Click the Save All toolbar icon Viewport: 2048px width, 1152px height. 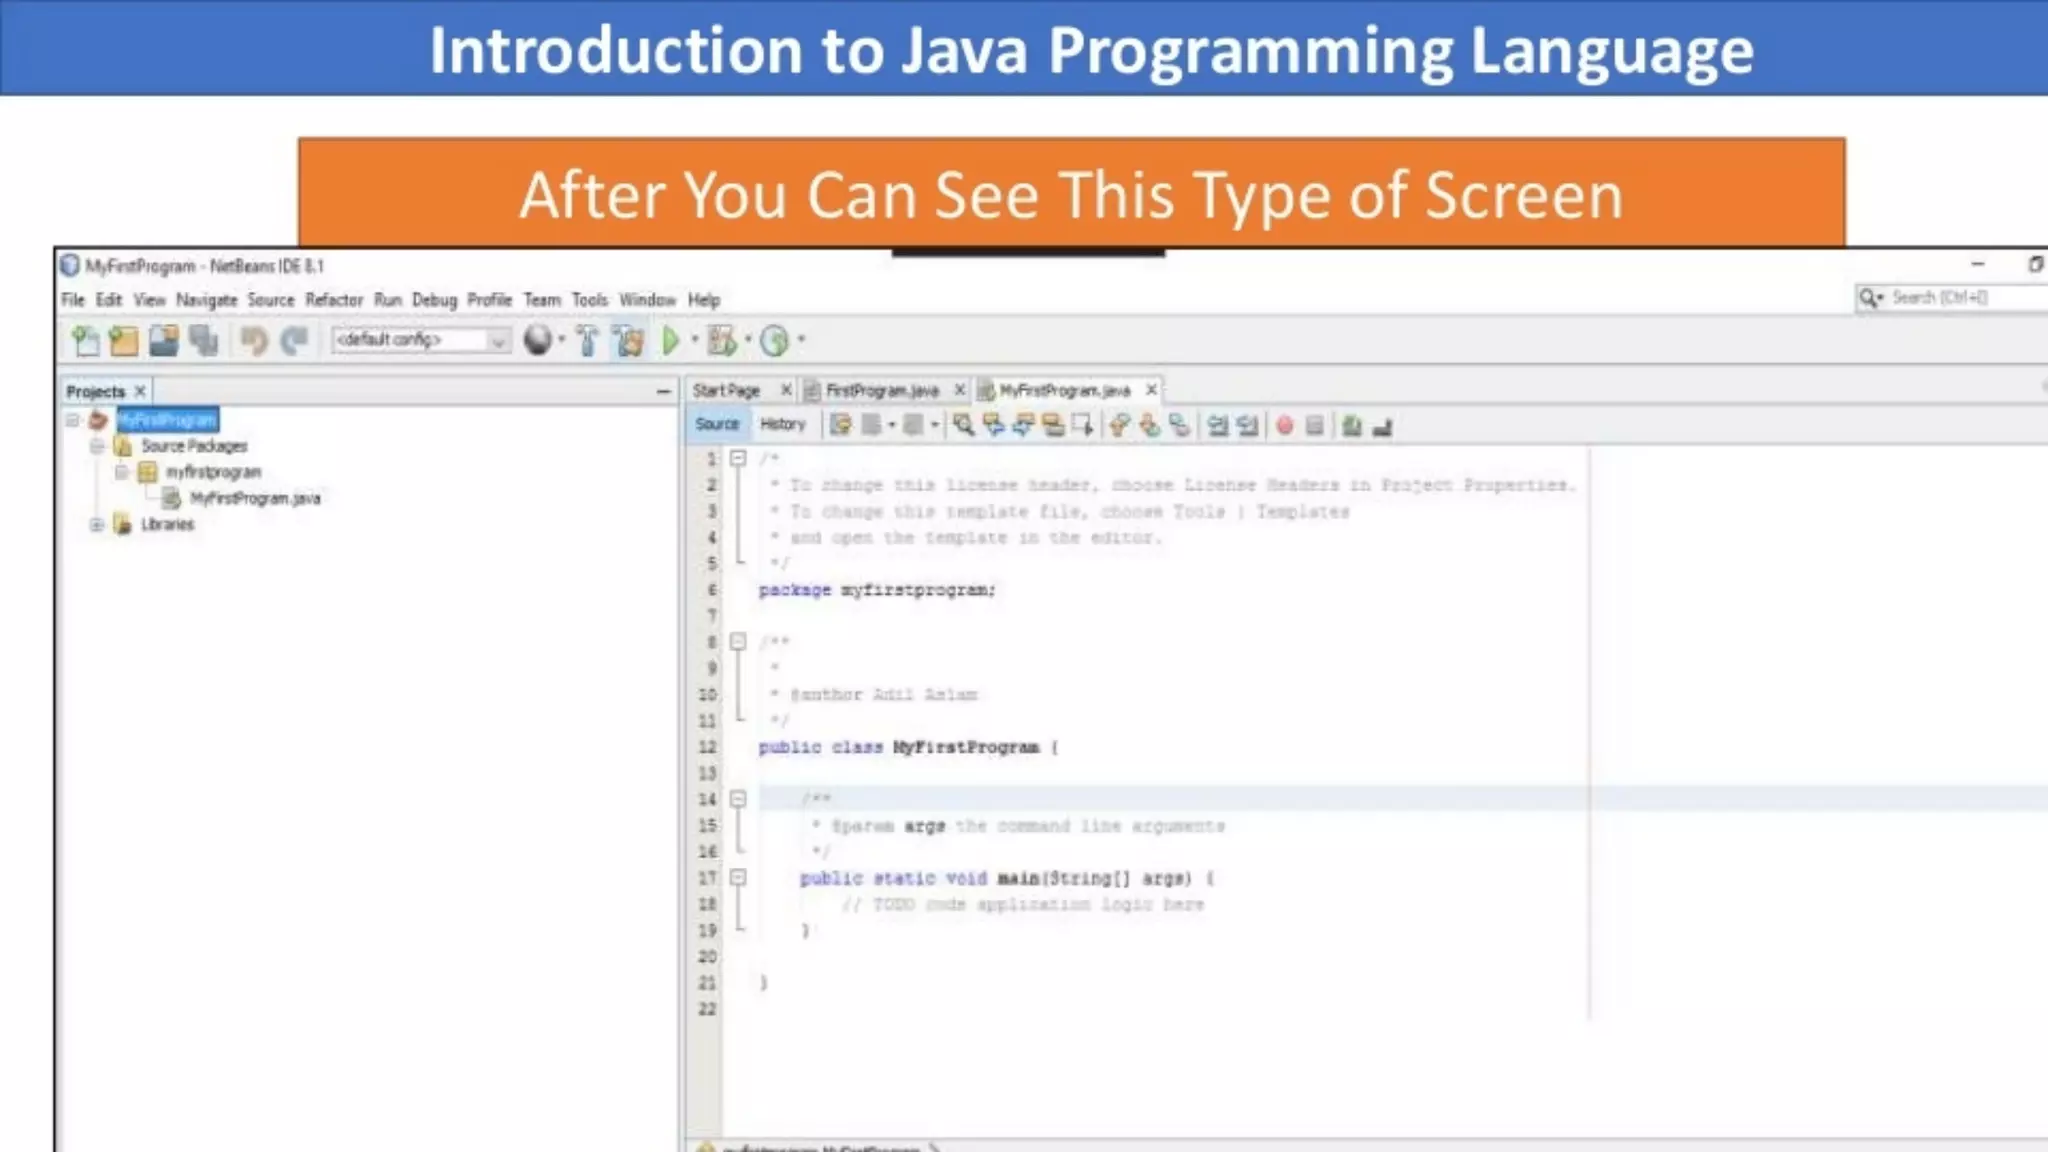(x=203, y=341)
